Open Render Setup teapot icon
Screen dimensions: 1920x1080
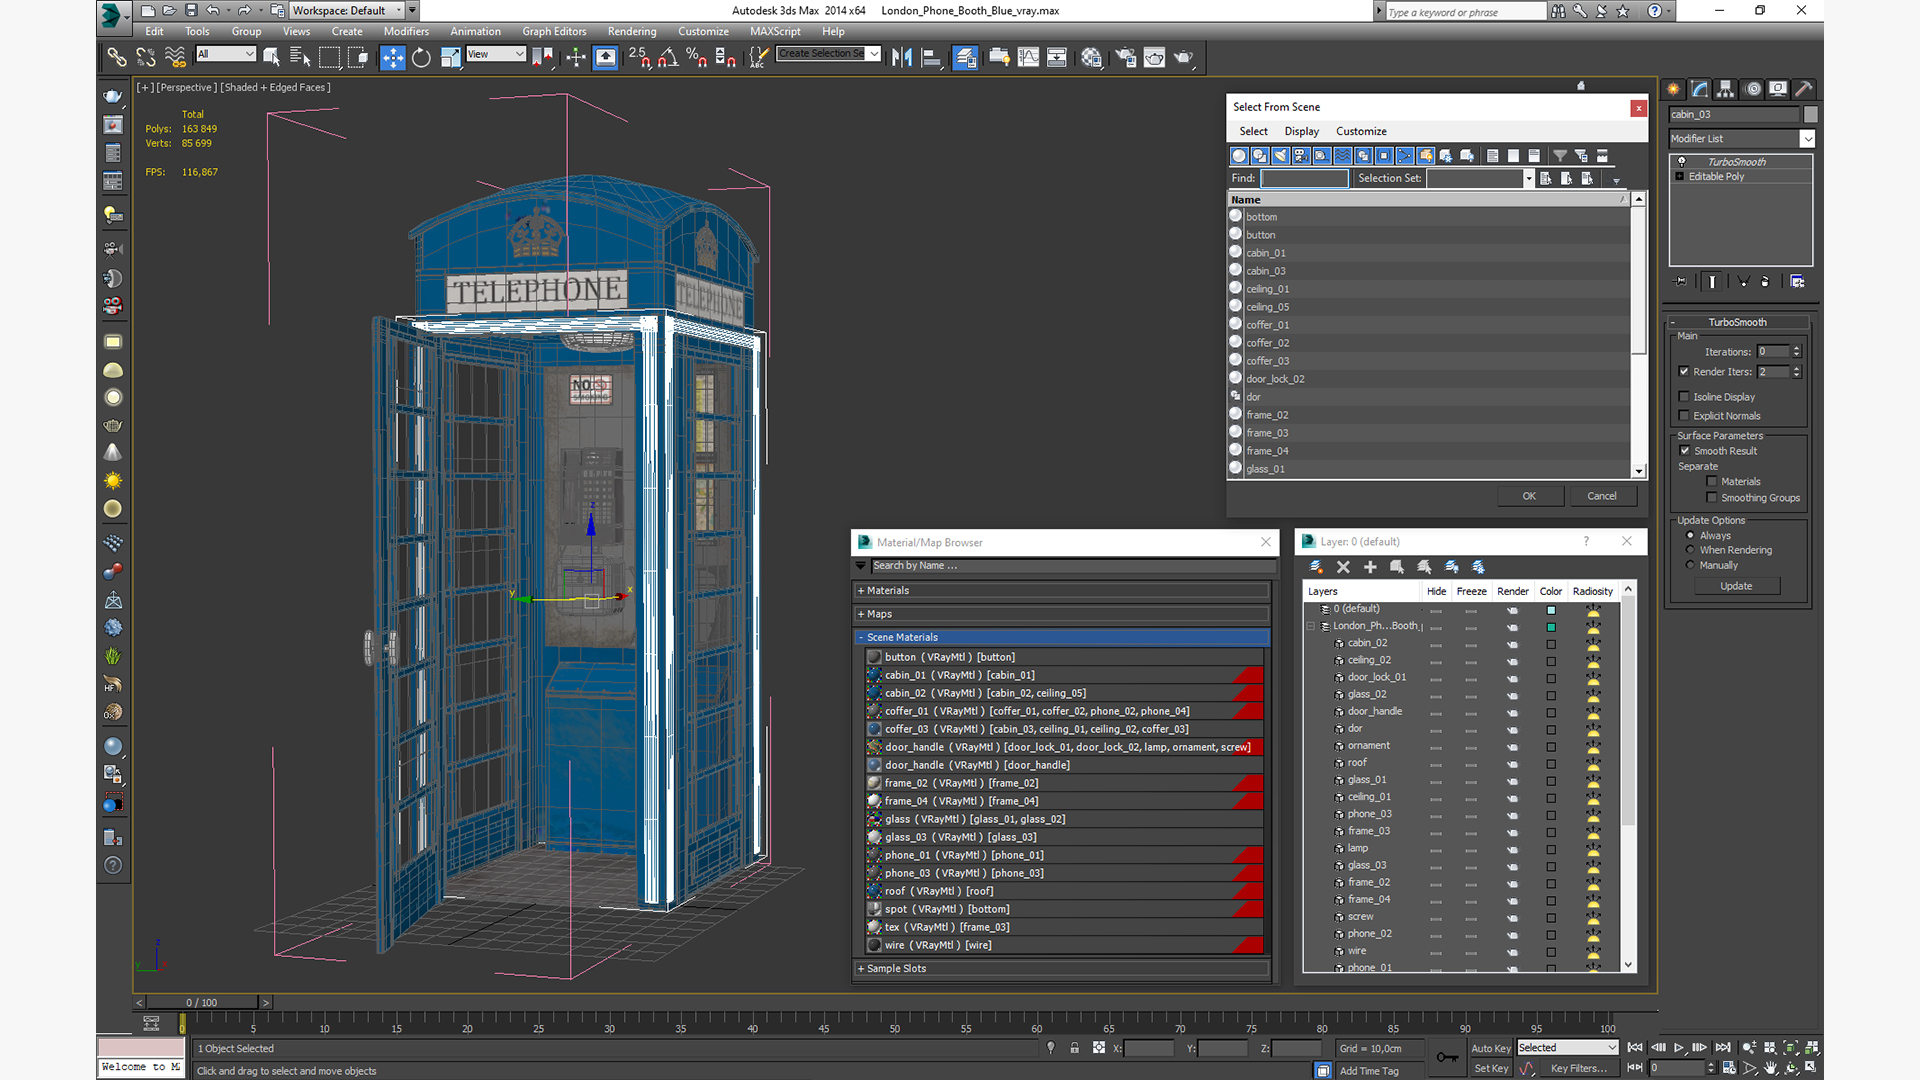point(1126,57)
